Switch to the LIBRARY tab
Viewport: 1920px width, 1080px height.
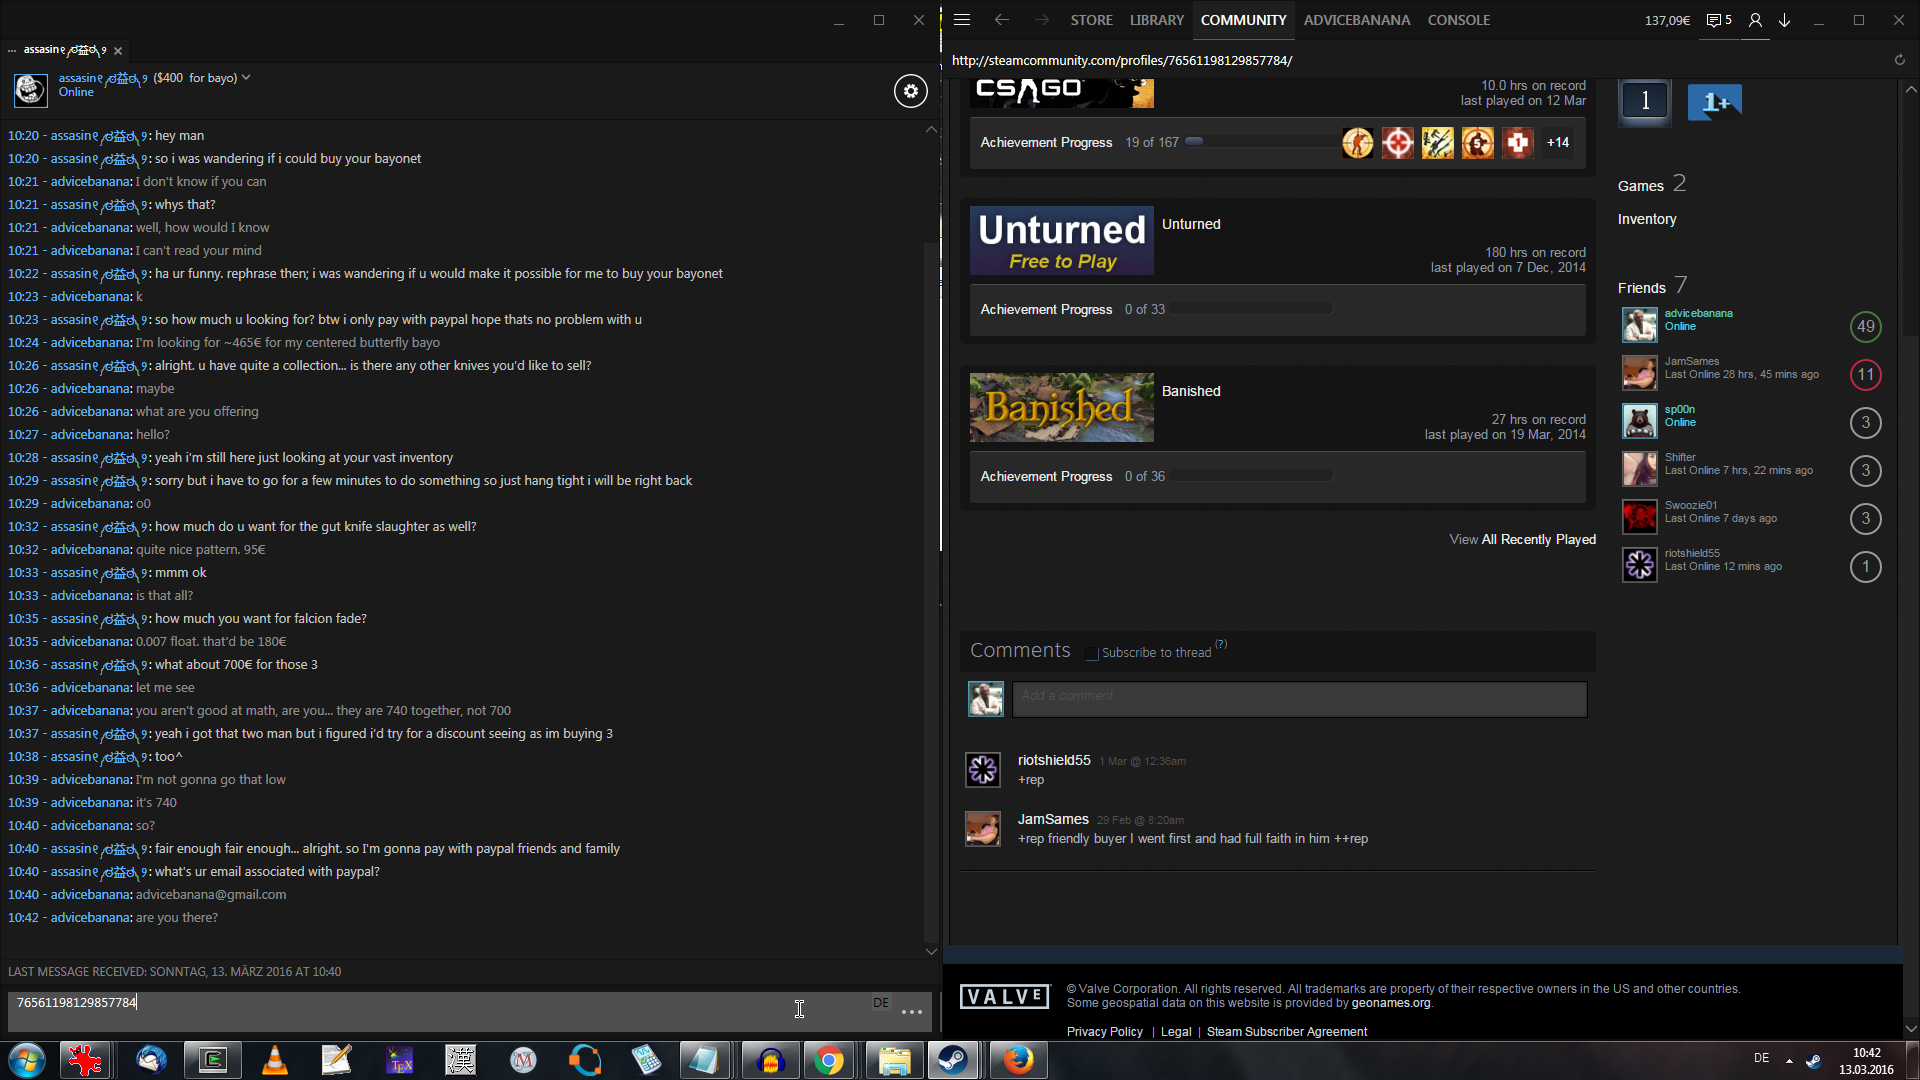tap(1156, 20)
